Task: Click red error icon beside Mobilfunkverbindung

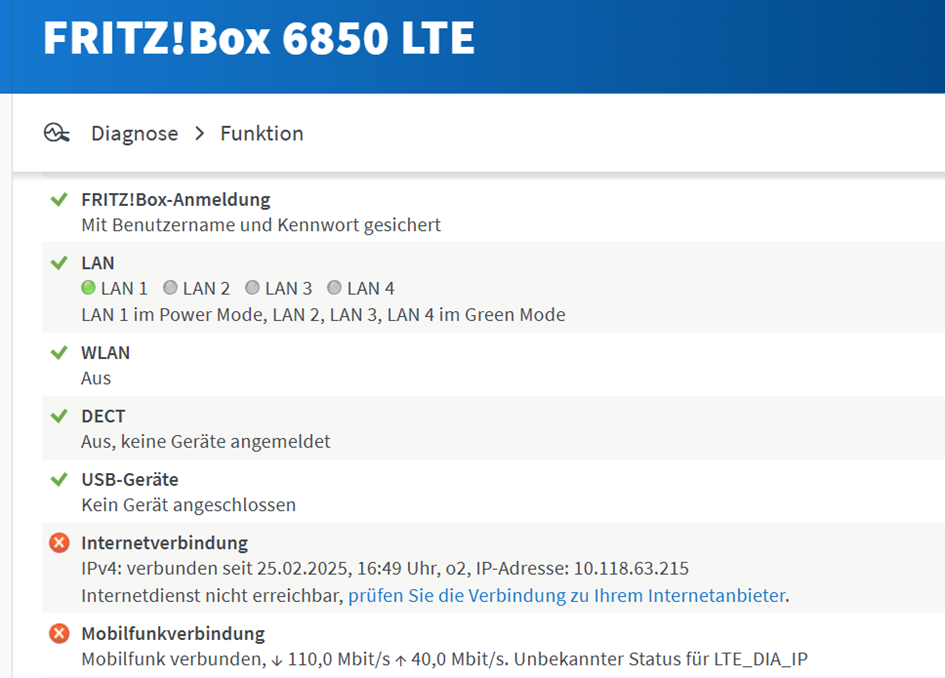Action: tap(59, 633)
